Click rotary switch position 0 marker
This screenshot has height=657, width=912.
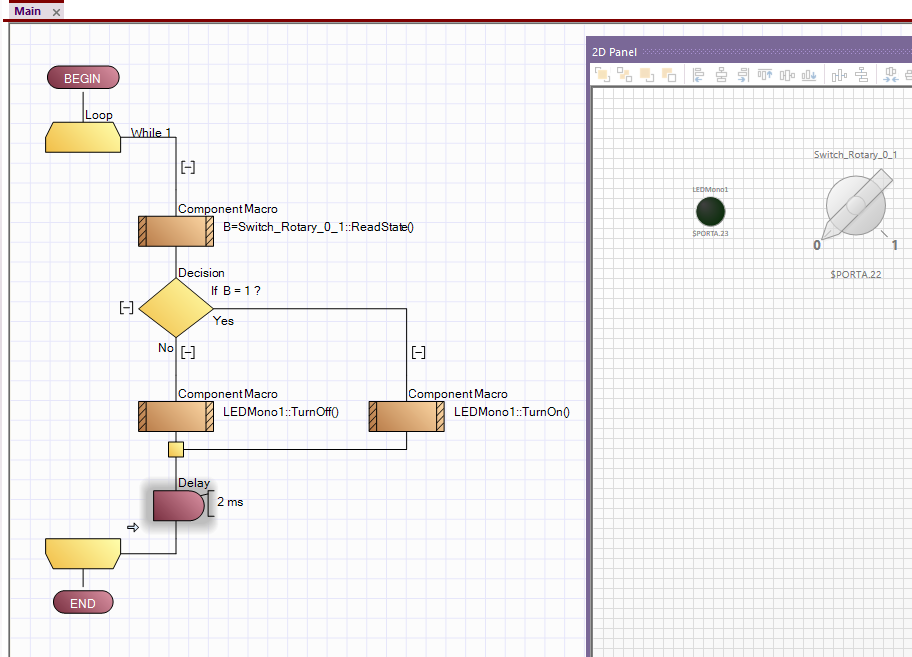pyautogui.click(x=817, y=245)
